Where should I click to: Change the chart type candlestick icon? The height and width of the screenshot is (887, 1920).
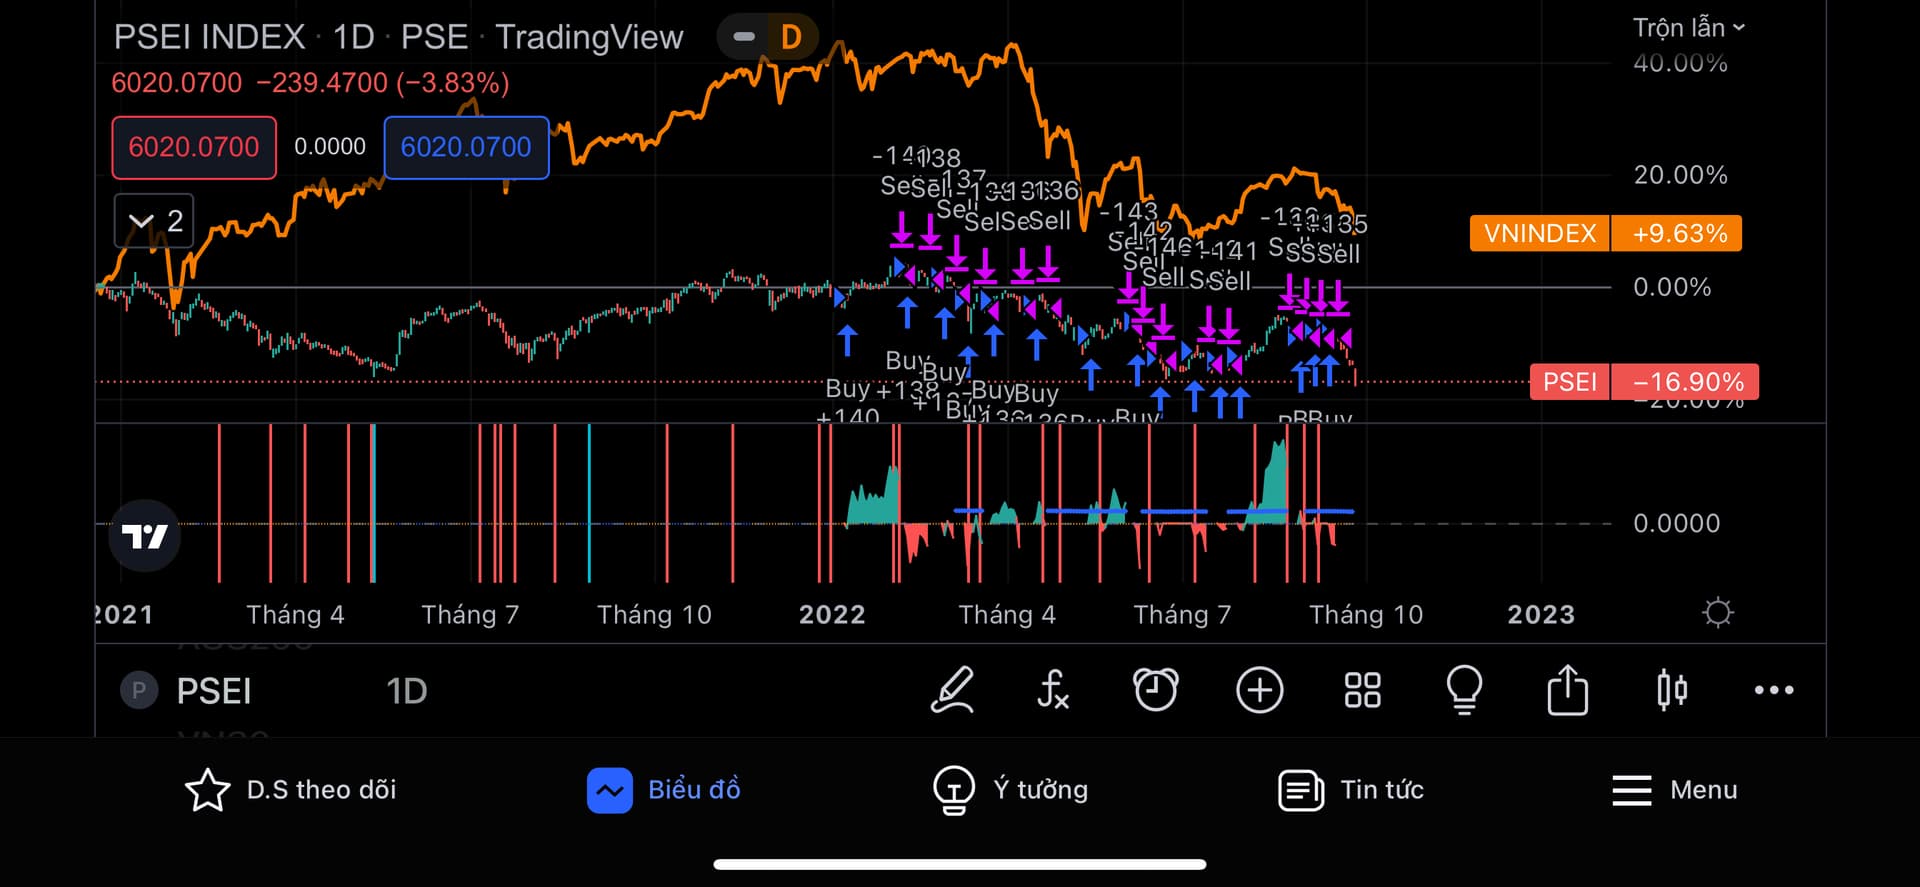tap(1671, 690)
